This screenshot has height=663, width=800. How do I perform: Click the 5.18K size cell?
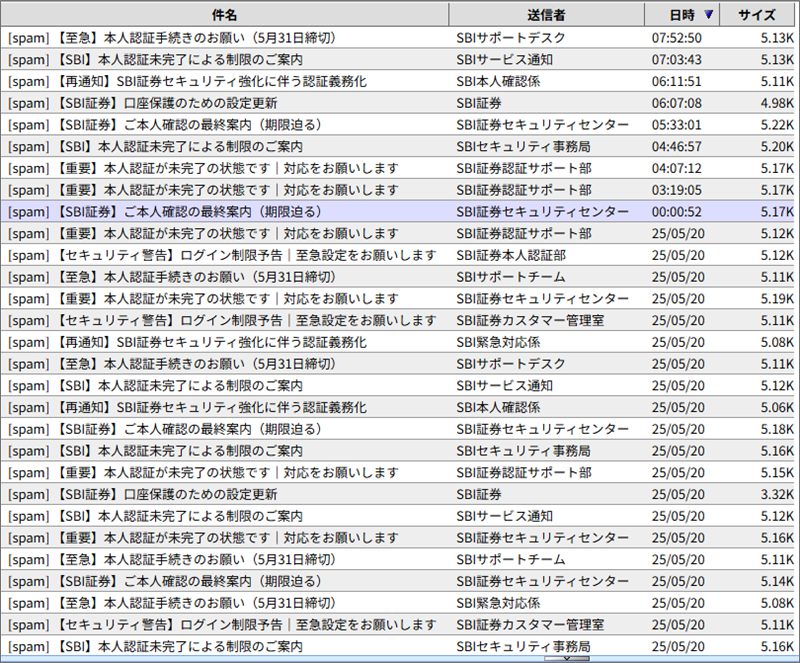pyautogui.click(x=777, y=429)
